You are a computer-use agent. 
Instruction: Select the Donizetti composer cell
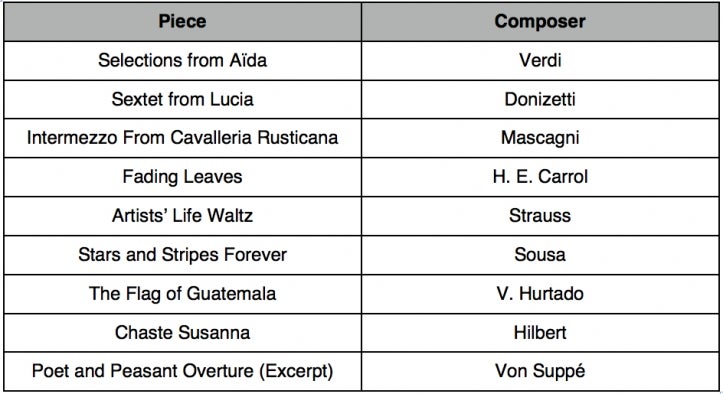coord(540,99)
